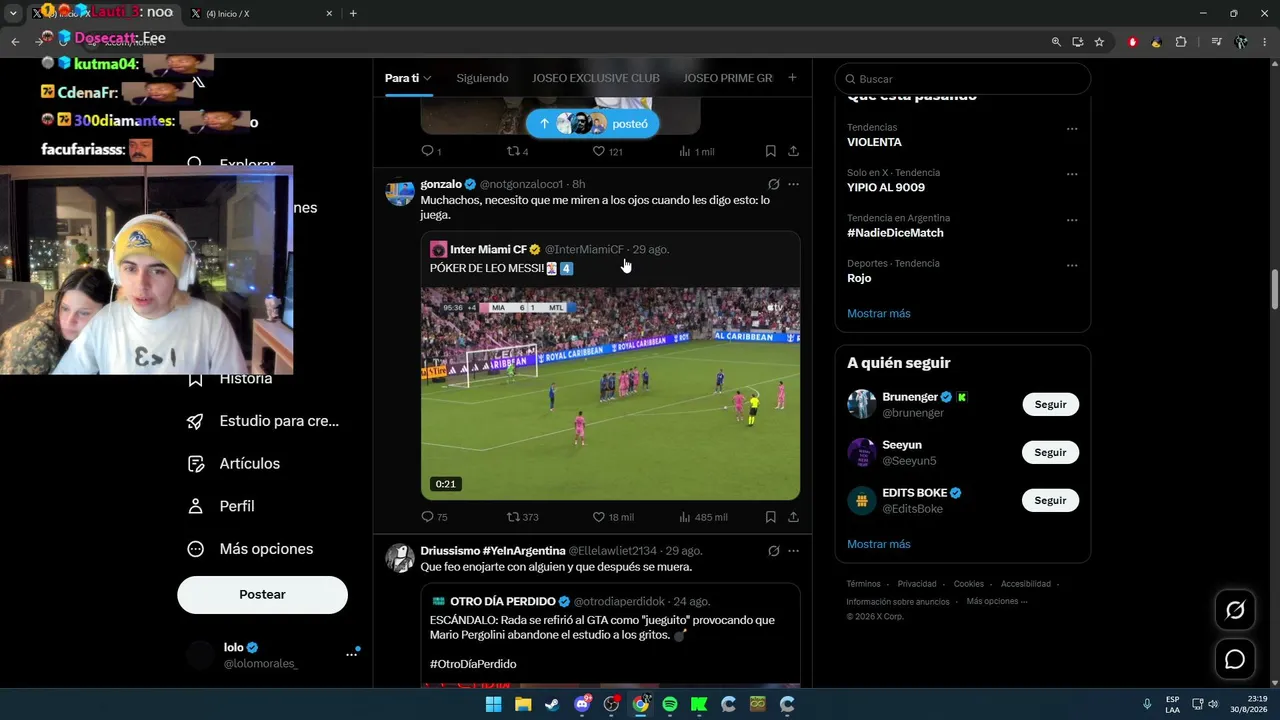The width and height of the screenshot is (1280, 720).
Task: Bookmark this page with the star icon
Action: click(x=1099, y=42)
